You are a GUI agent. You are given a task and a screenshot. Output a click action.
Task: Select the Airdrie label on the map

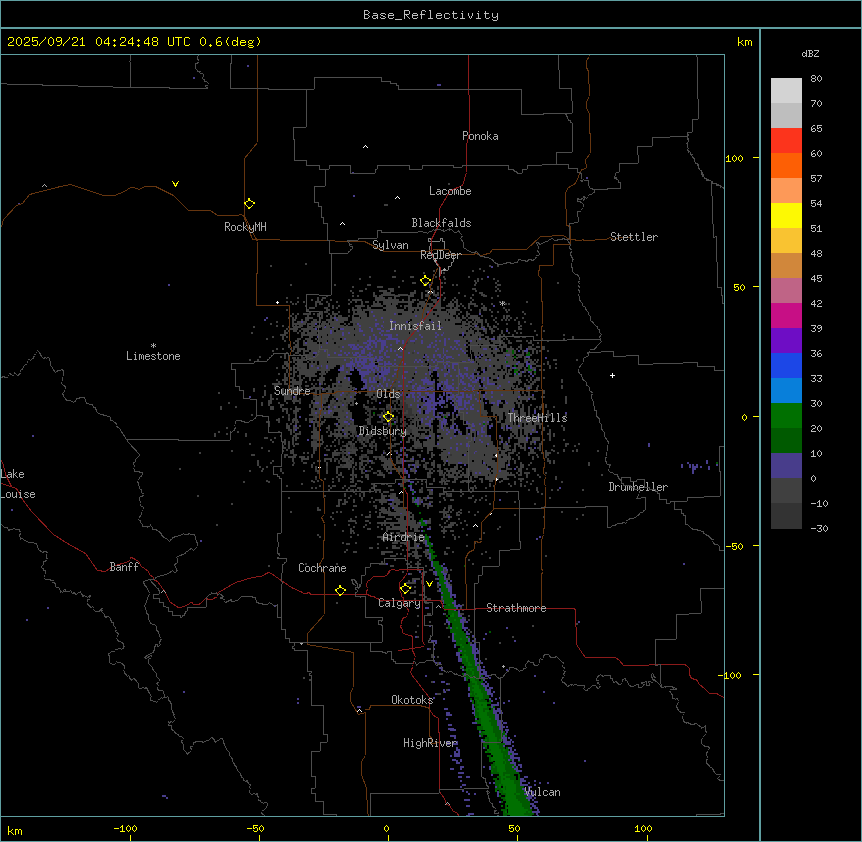point(403,537)
